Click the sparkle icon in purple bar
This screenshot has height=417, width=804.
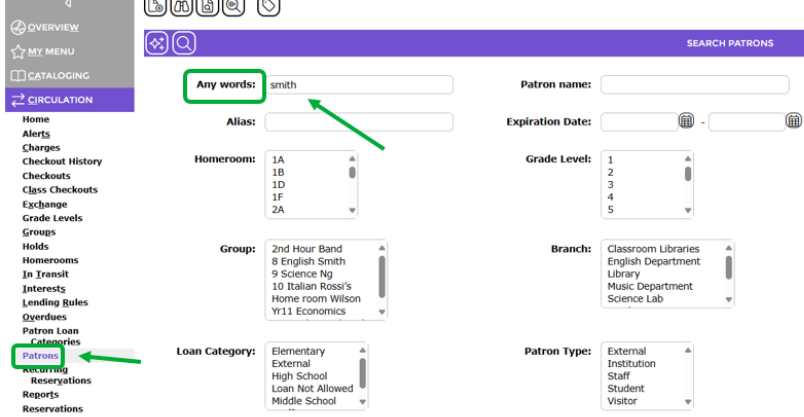(x=157, y=43)
